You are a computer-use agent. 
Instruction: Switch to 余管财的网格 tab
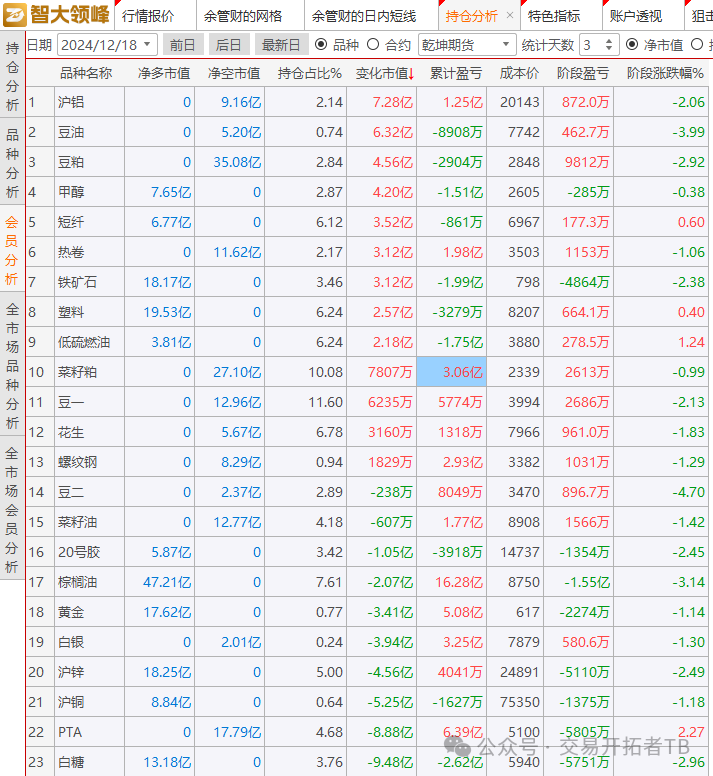tap(243, 16)
